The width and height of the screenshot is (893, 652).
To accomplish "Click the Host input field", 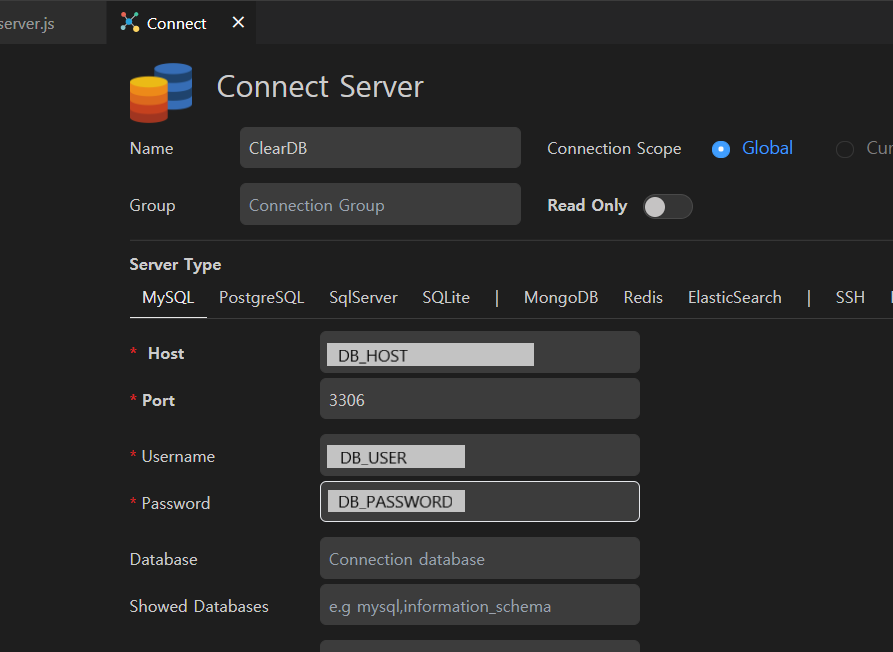I will [x=480, y=352].
